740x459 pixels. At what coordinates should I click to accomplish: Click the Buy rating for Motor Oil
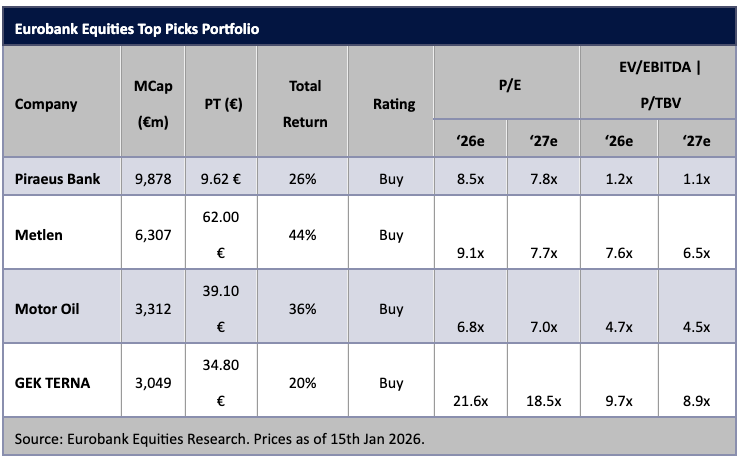click(x=391, y=308)
